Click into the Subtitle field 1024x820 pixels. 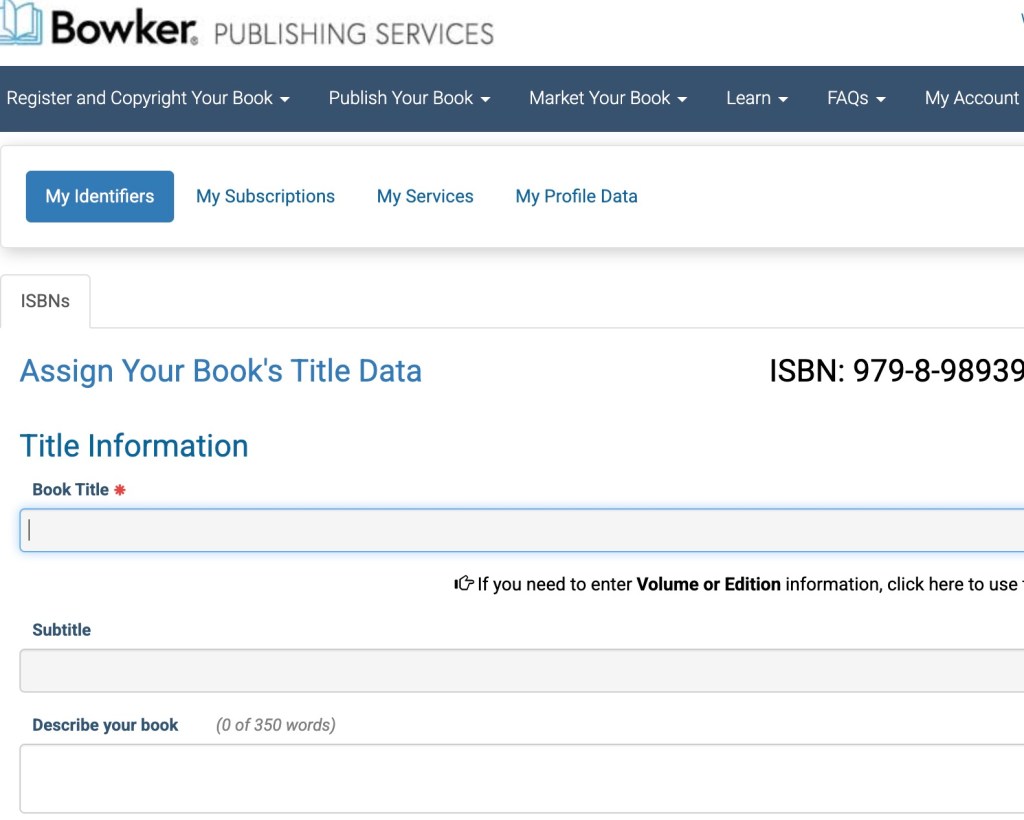click(x=520, y=670)
